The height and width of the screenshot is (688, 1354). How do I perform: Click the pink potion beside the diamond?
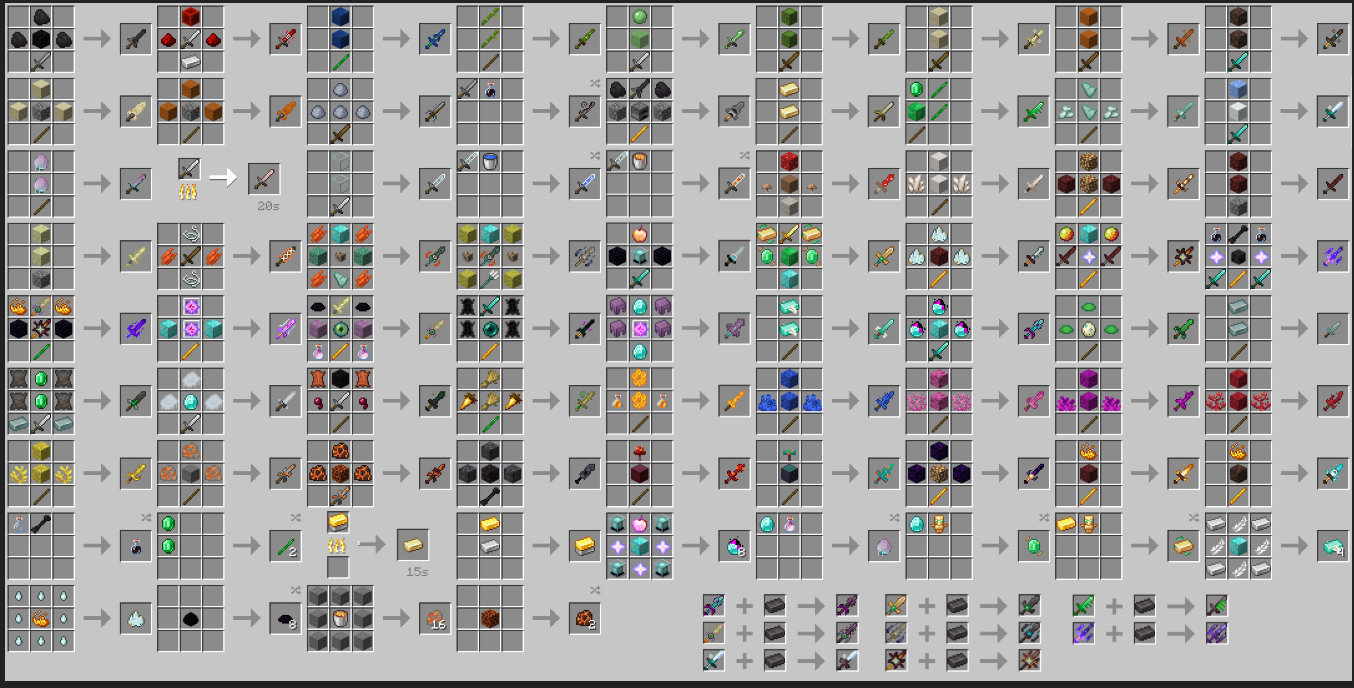(x=790, y=523)
